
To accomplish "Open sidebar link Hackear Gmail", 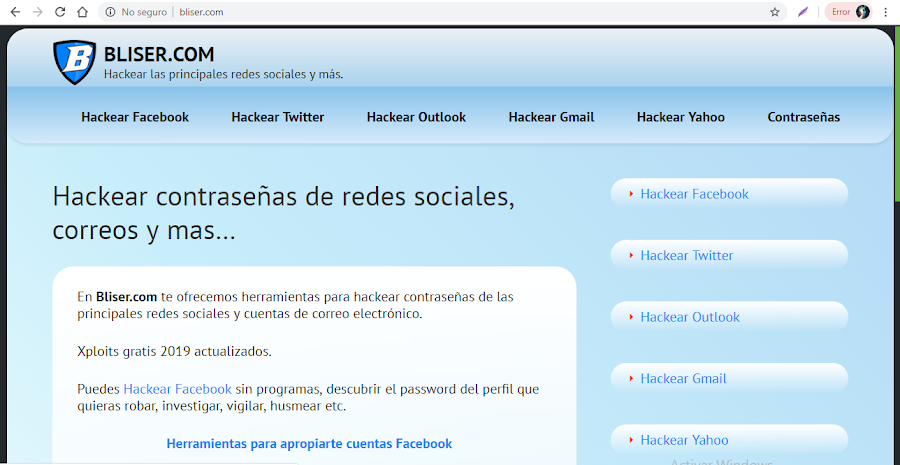I will pos(684,378).
